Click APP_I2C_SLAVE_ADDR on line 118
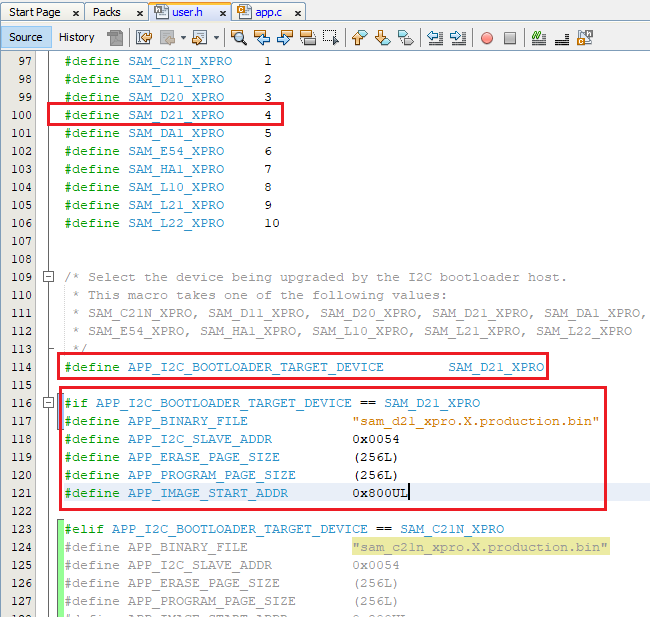This screenshot has width=650, height=617. [200, 439]
